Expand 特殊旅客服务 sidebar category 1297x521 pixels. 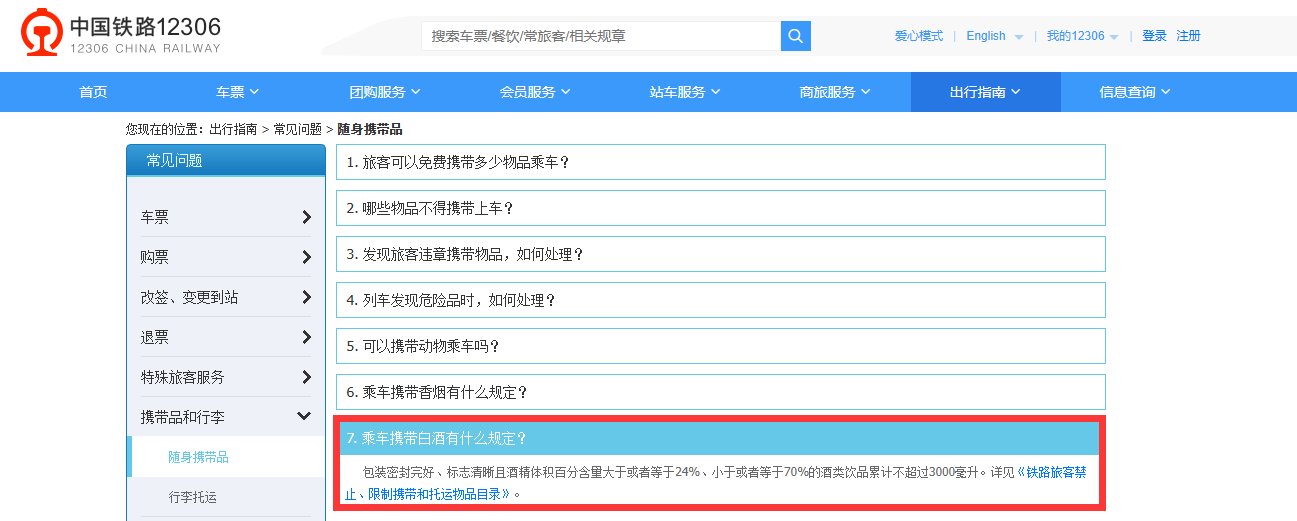coord(226,377)
